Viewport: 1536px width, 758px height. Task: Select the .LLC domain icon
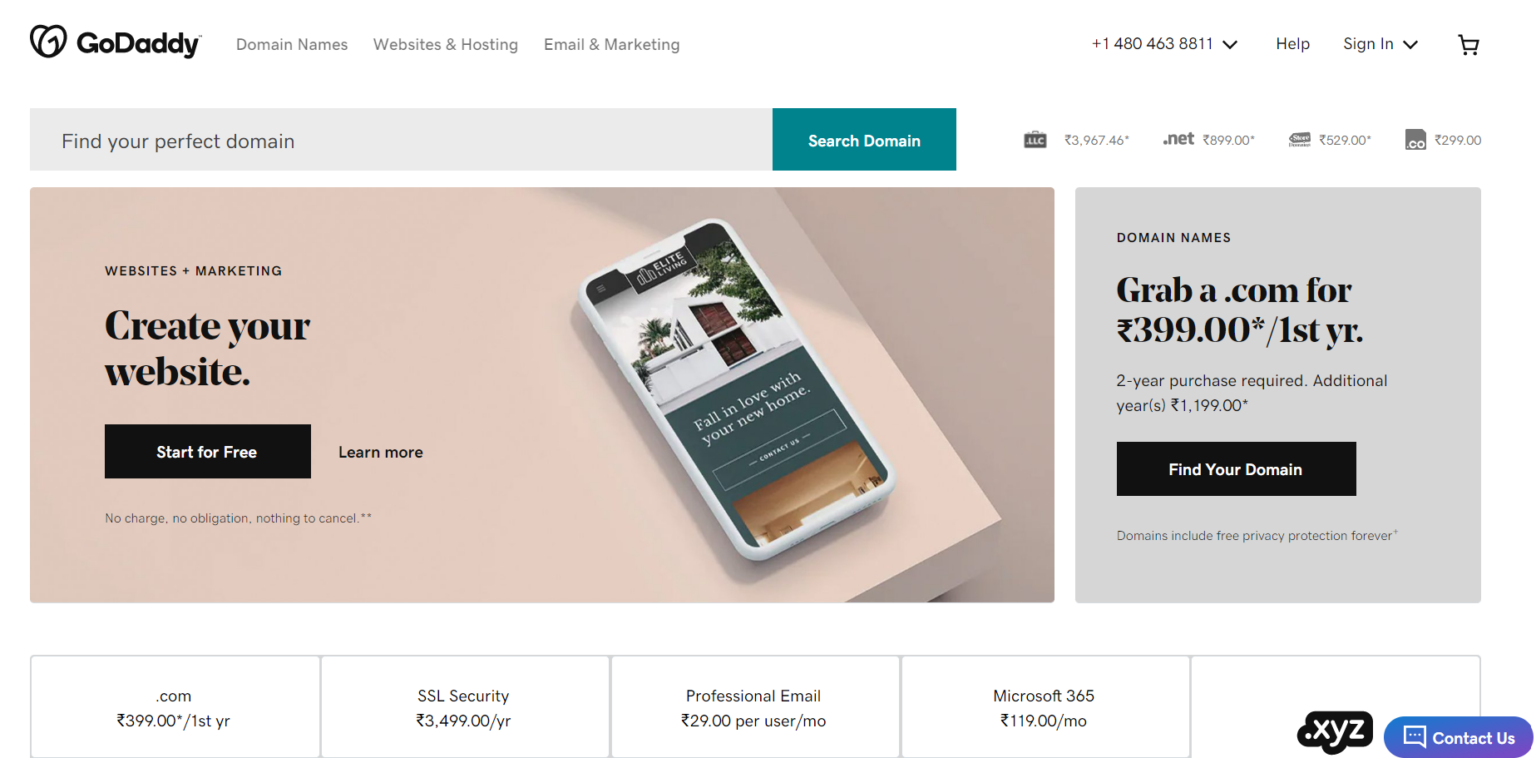1035,140
